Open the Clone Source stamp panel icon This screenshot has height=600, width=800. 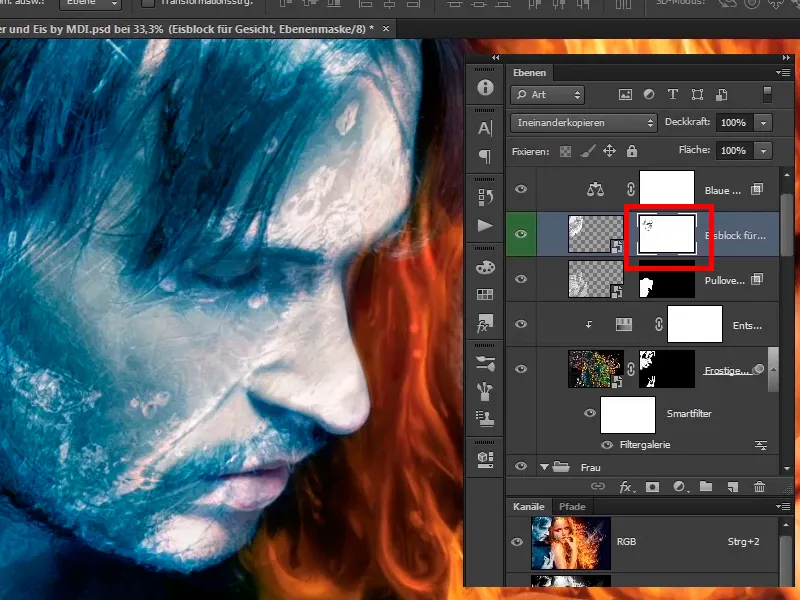tap(485, 418)
